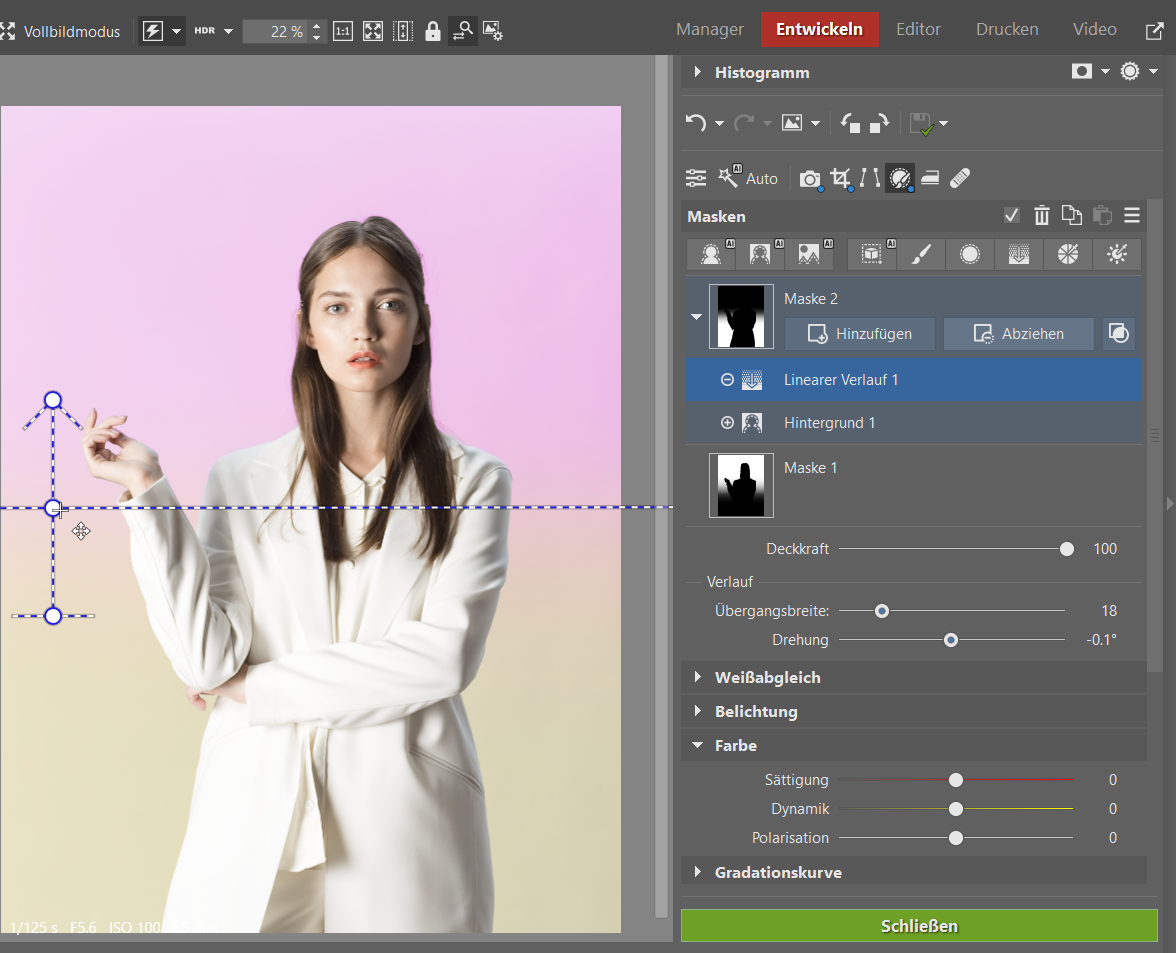Screen dimensions: 1176x953
Task: Open the HDR dropdown arrow
Action: 228,31
